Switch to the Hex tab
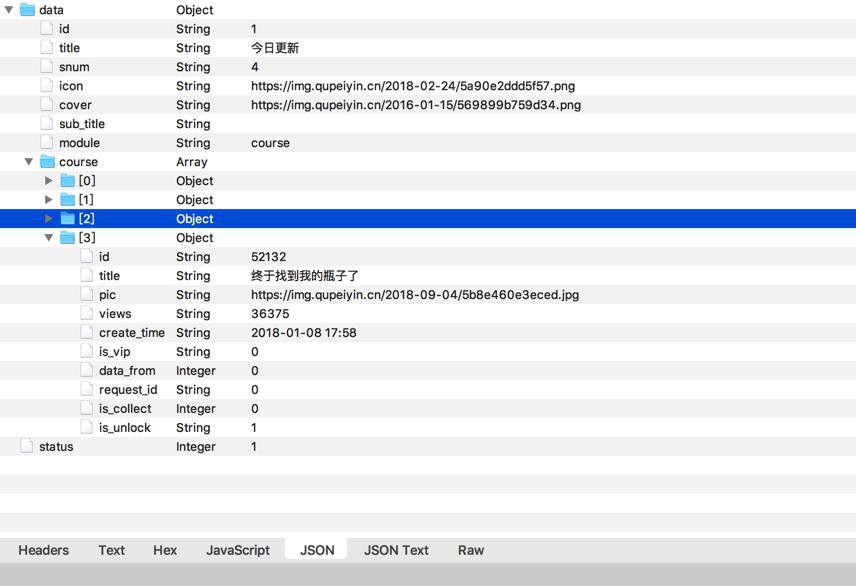 pyautogui.click(x=165, y=550)
